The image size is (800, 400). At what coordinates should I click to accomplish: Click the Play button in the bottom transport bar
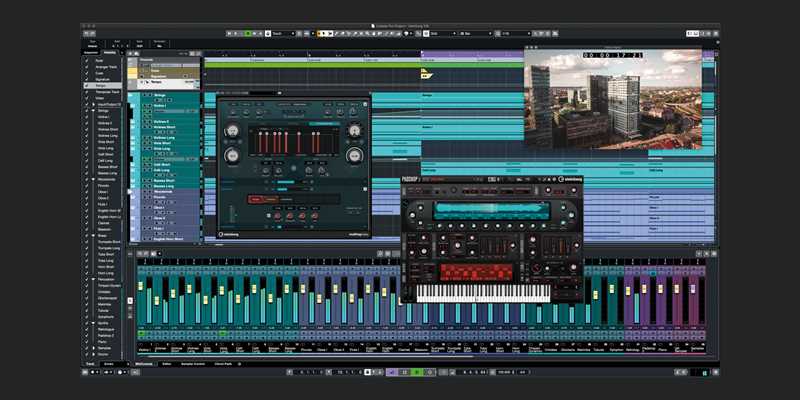click(x=417, y=372)
